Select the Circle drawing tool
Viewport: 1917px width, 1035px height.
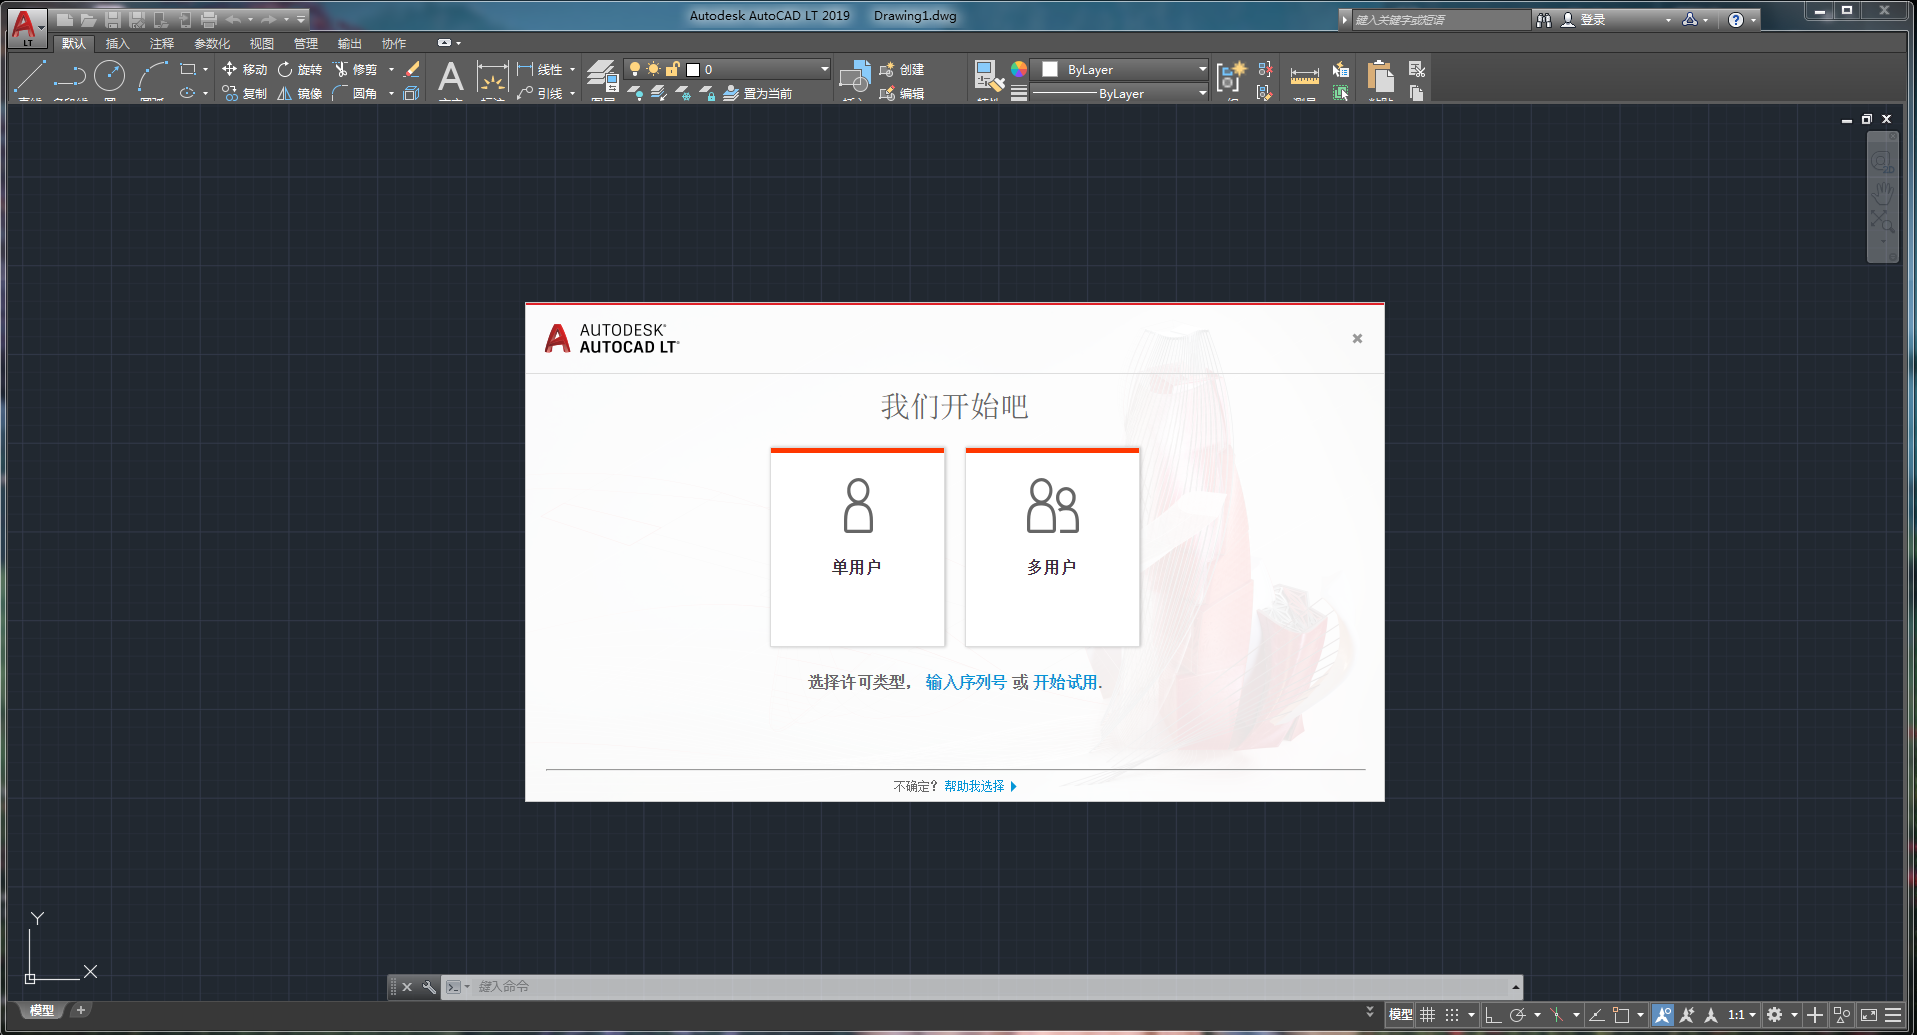tap(110, 76)
